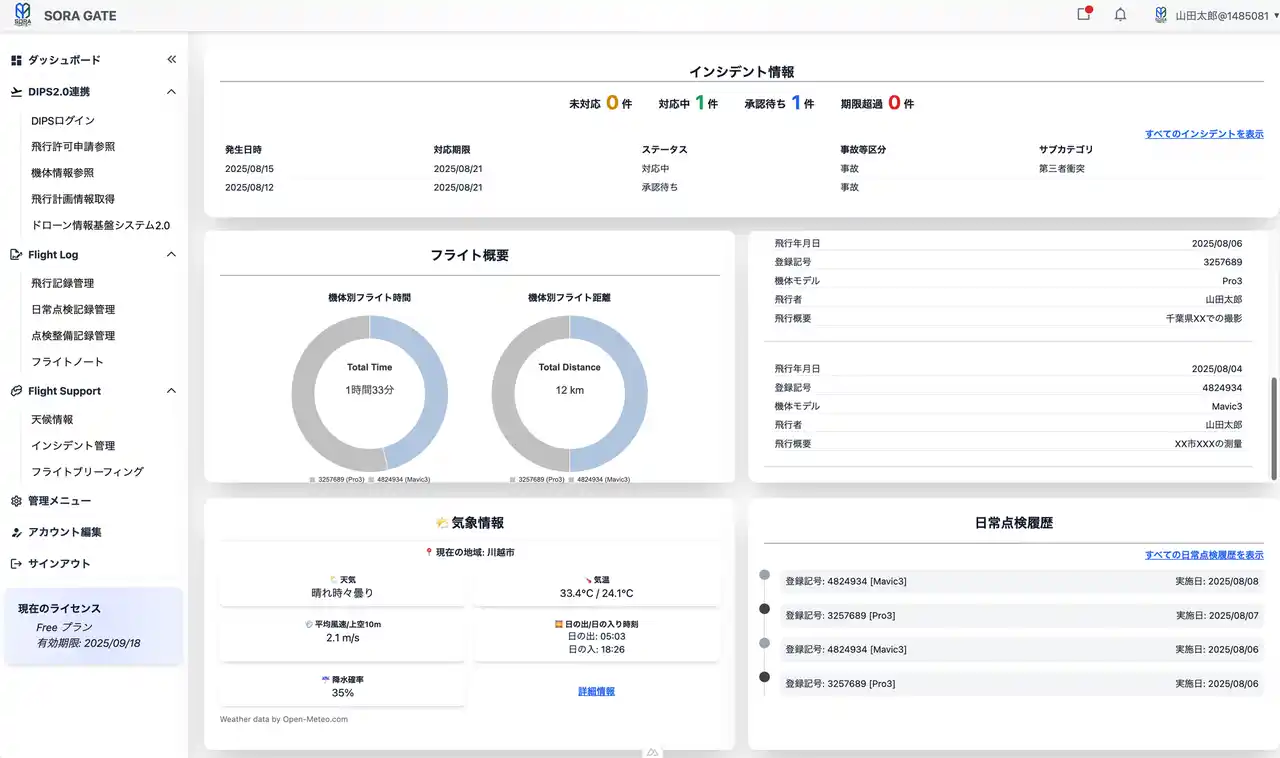This screenshot has height=758, width=1280.
Task: Click the page vertical scrollbar thumb
Action: (x=1273, y=428)
